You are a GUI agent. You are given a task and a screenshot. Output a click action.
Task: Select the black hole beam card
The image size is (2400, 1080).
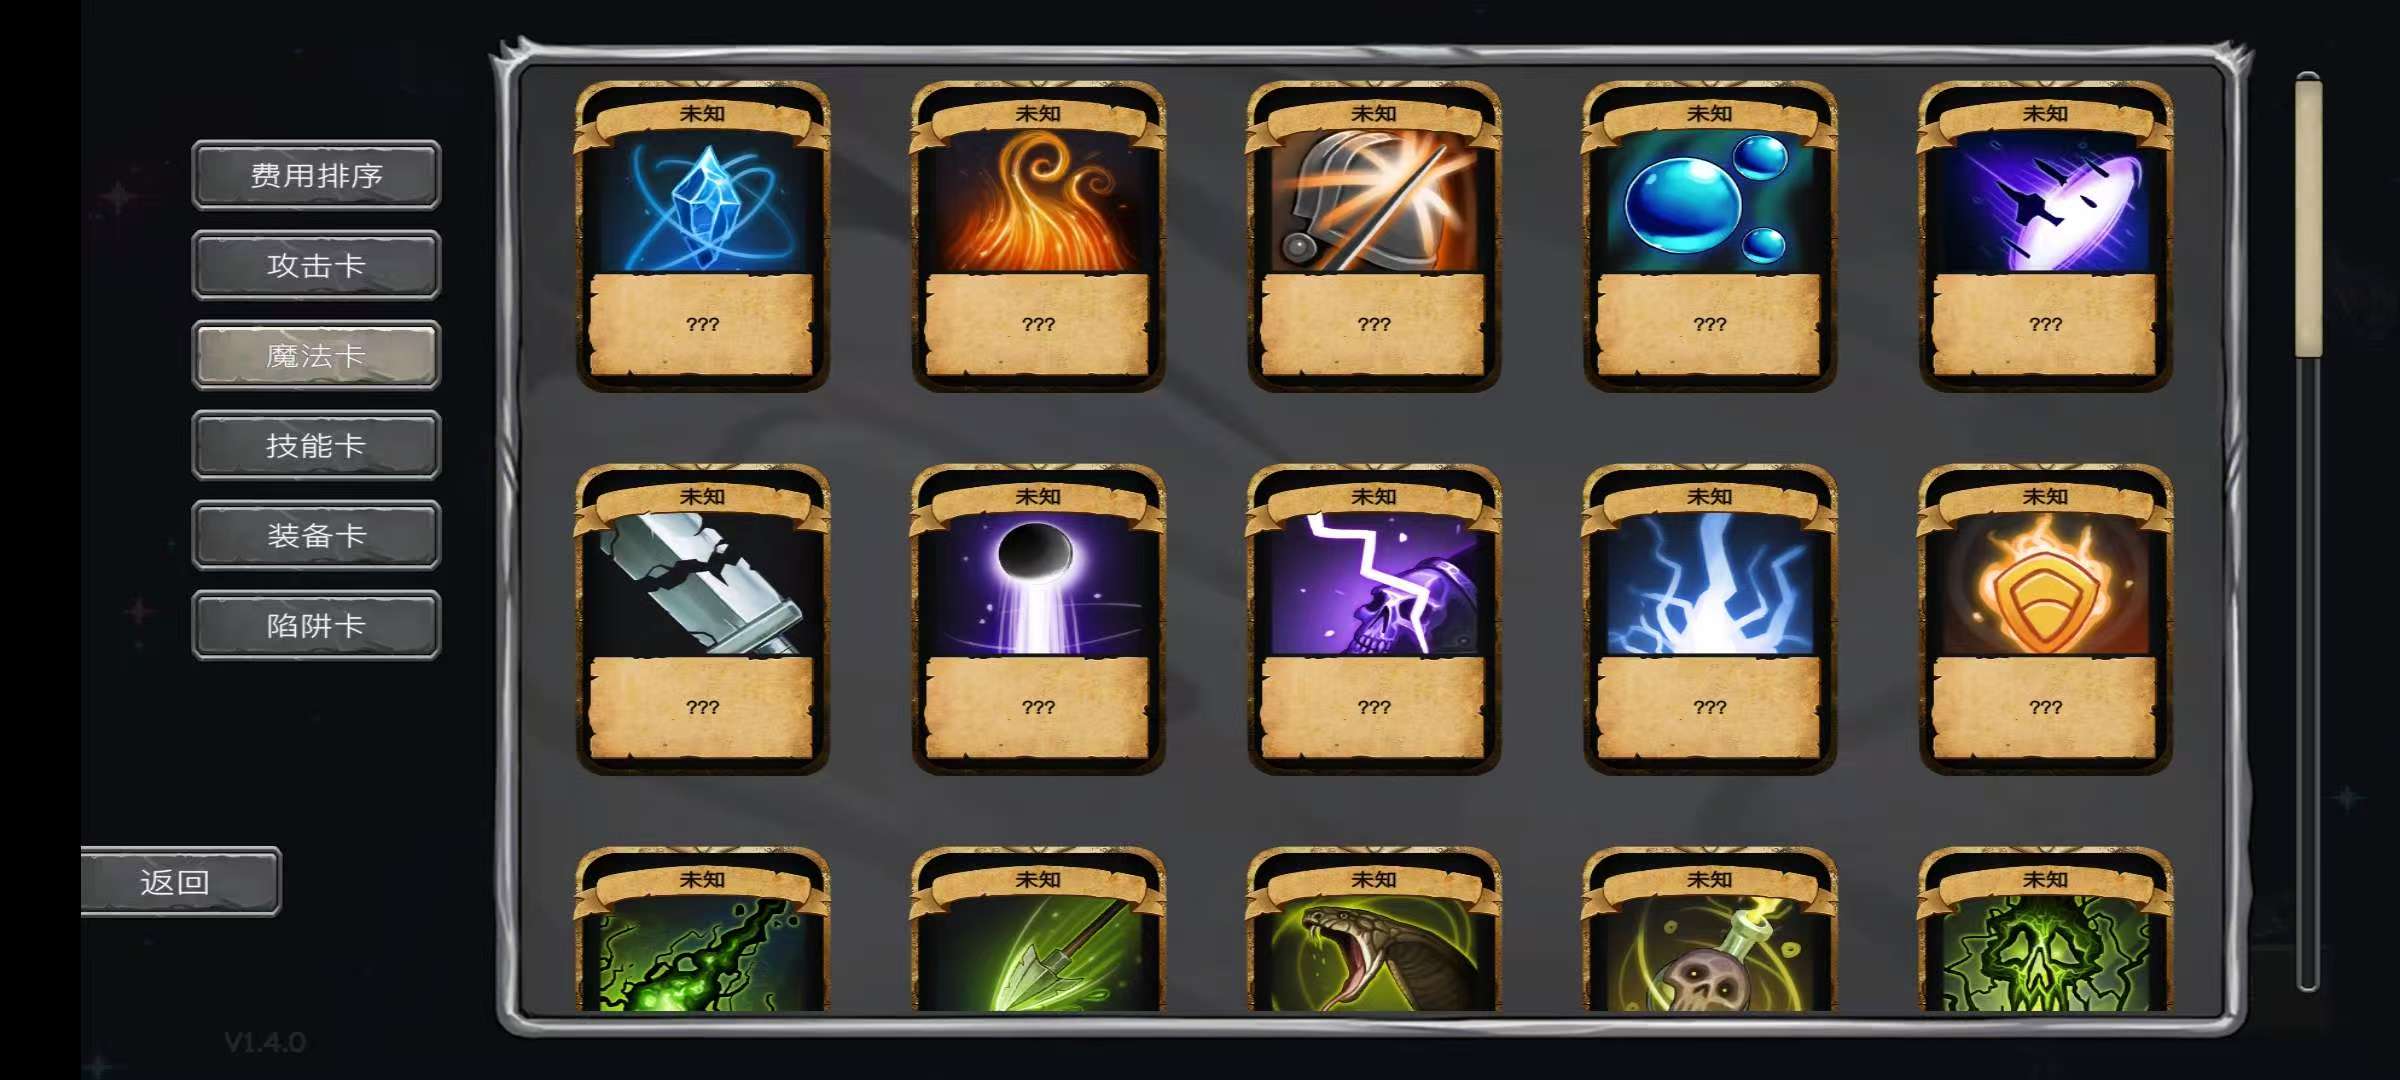(x=1038, y=619)
